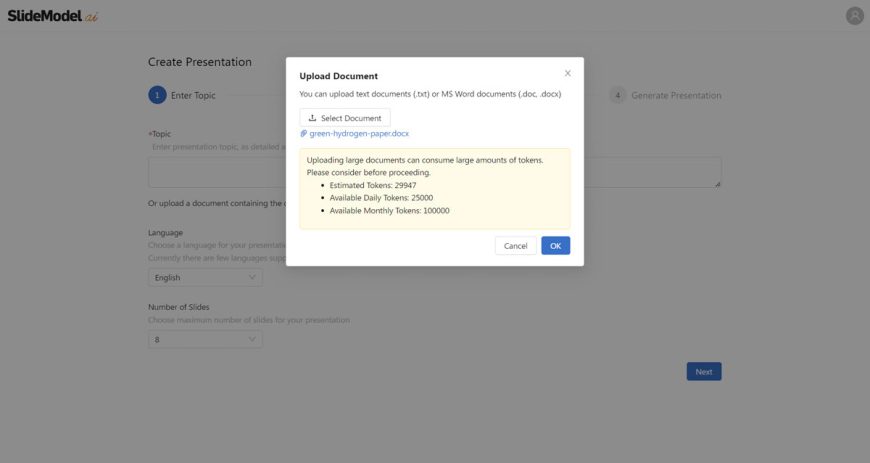Click the Topic text area resize handle
This screenshot has height=463, width=870.
coord(717,184)
